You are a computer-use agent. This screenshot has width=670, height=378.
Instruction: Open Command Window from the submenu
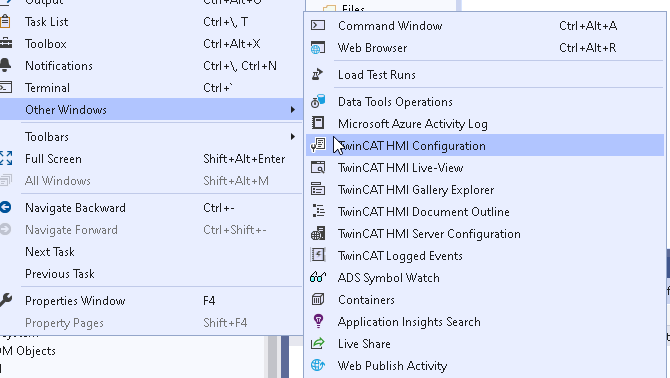(x=485, y=26)
